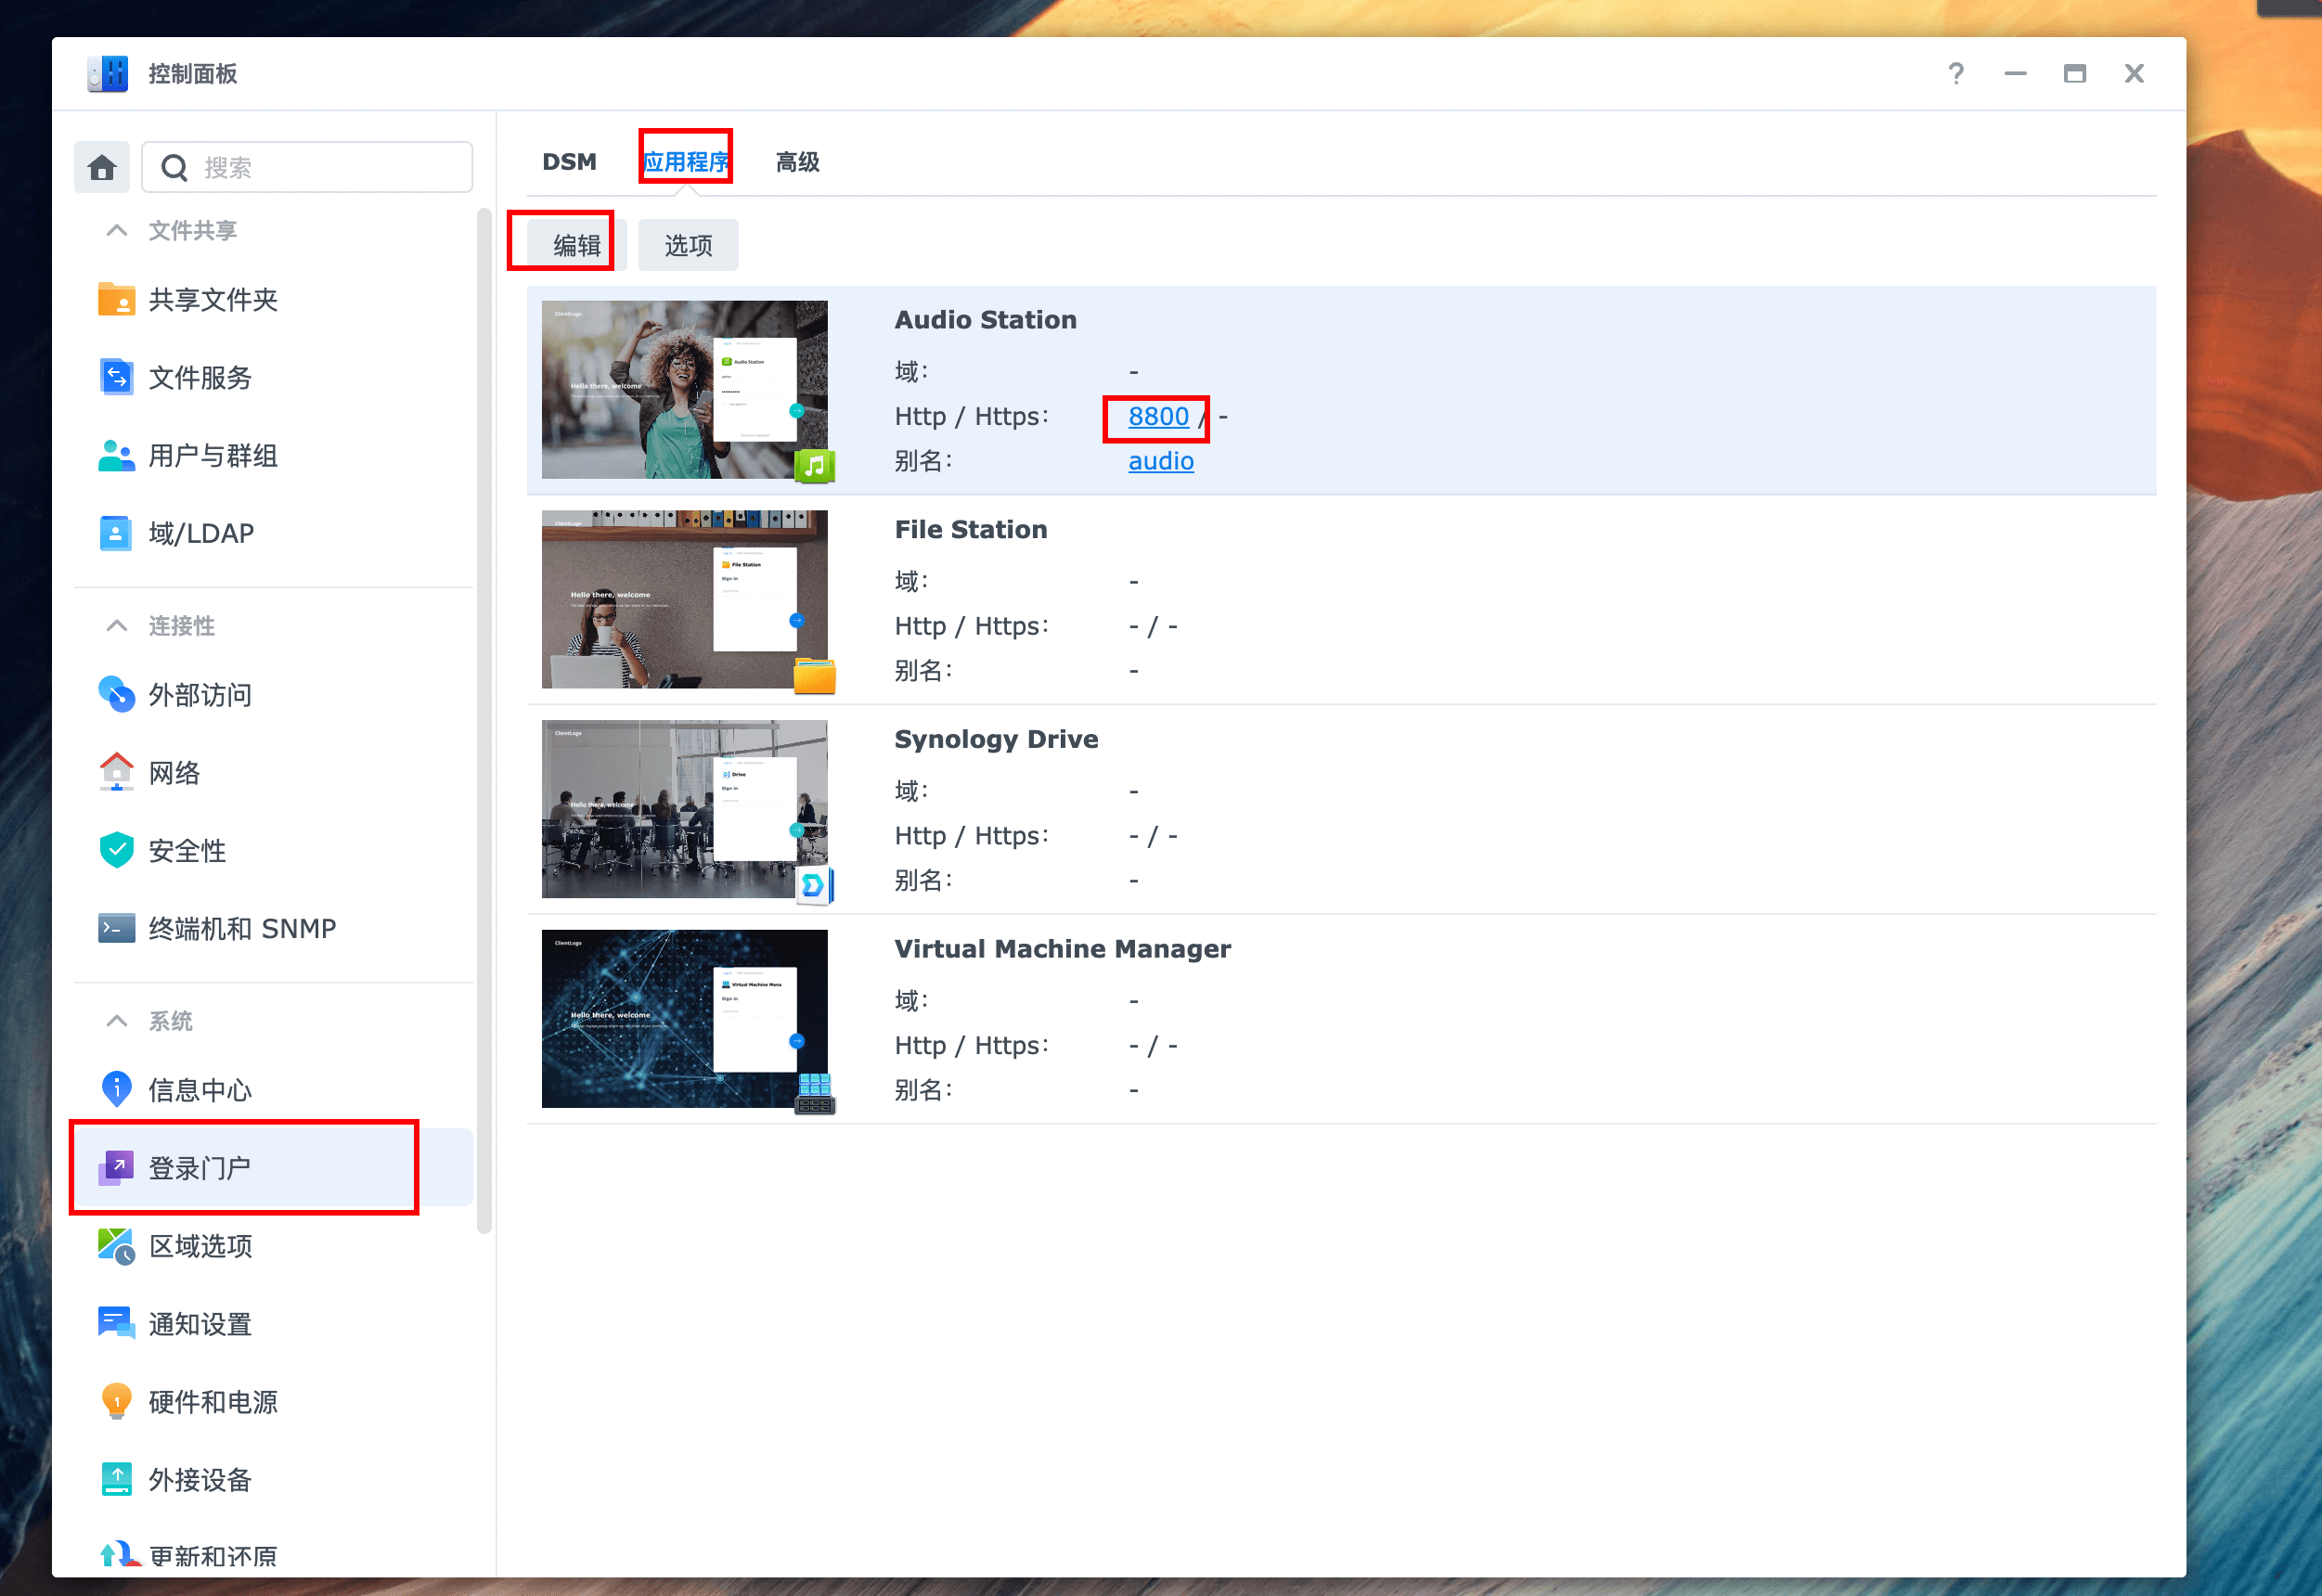Collapse the 文件共享 section
Viewport: 2322px width, 1596px height.
click(117, 230)
